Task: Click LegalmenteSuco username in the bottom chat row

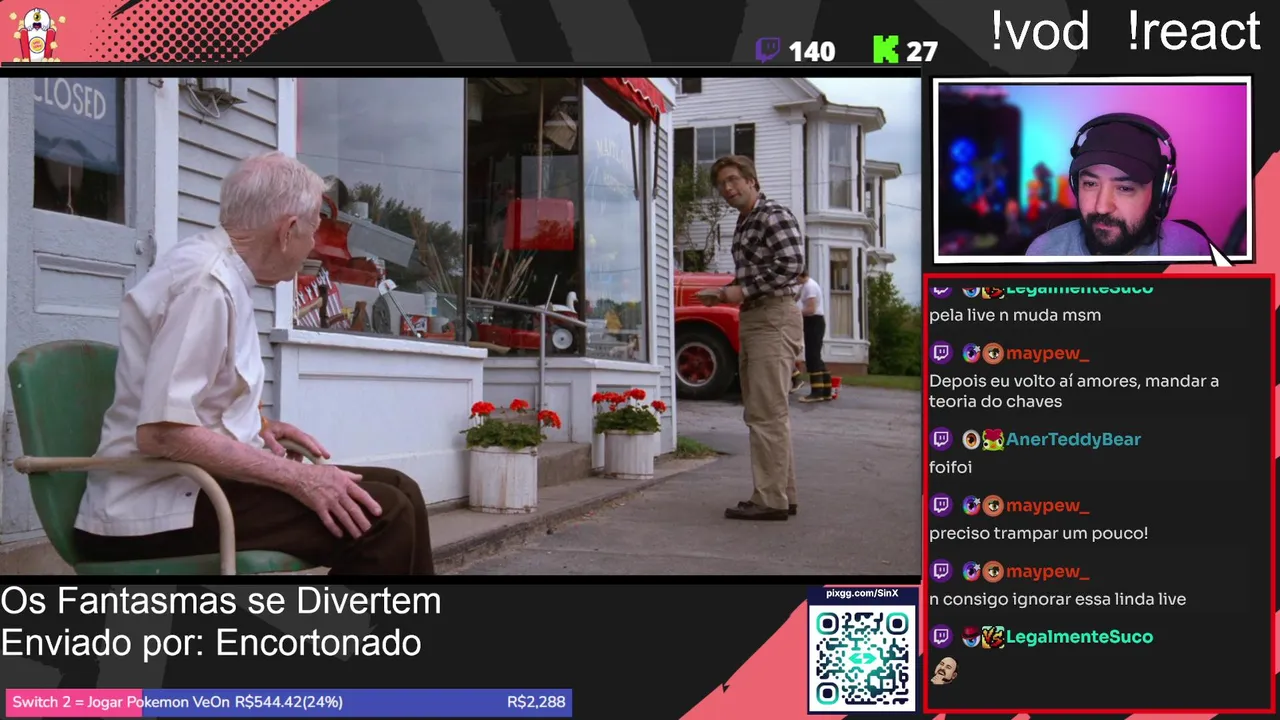Action: click(1079, 637)
